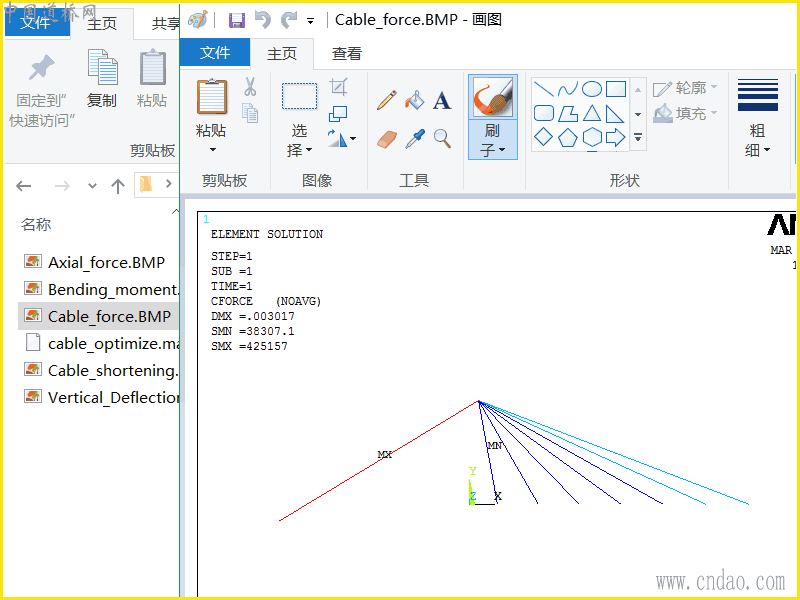Switch to Share (共享) tab in Explorer
The height and width of the screenshot is (600, 800).
[166, 23]
